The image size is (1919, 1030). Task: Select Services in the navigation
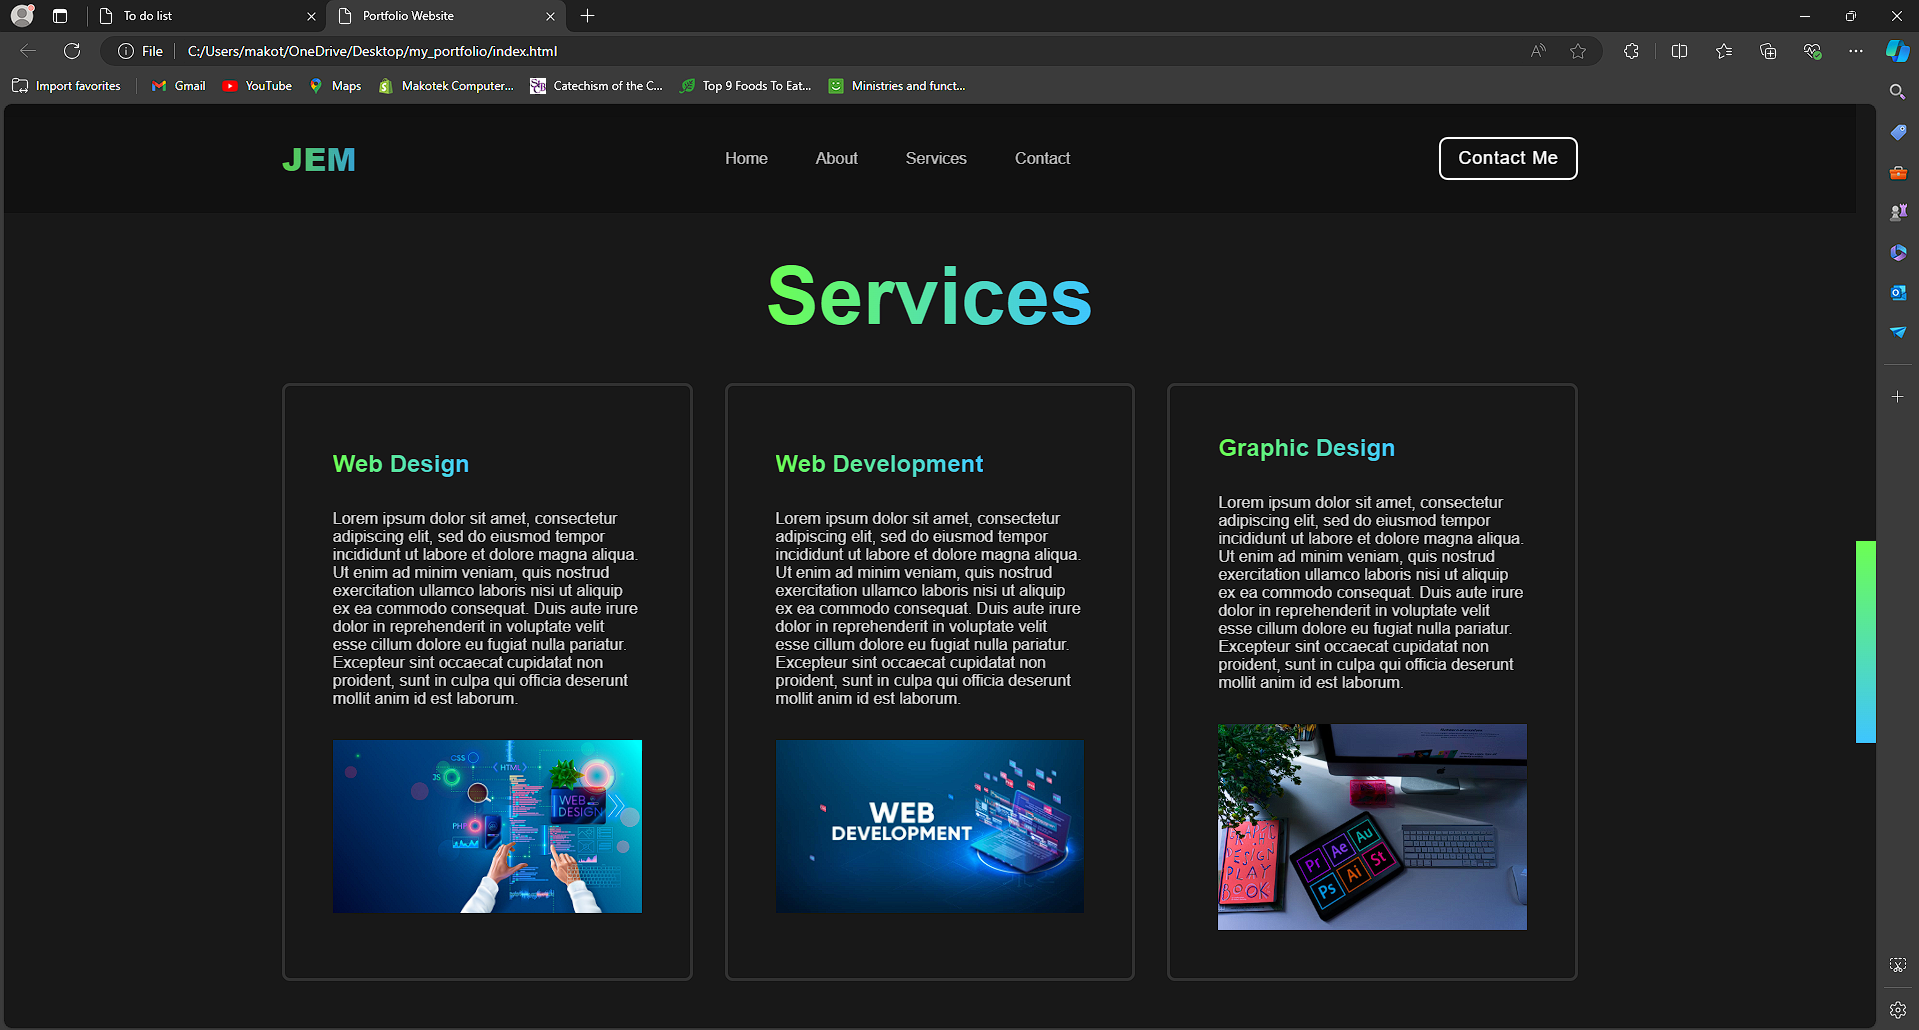936,158
